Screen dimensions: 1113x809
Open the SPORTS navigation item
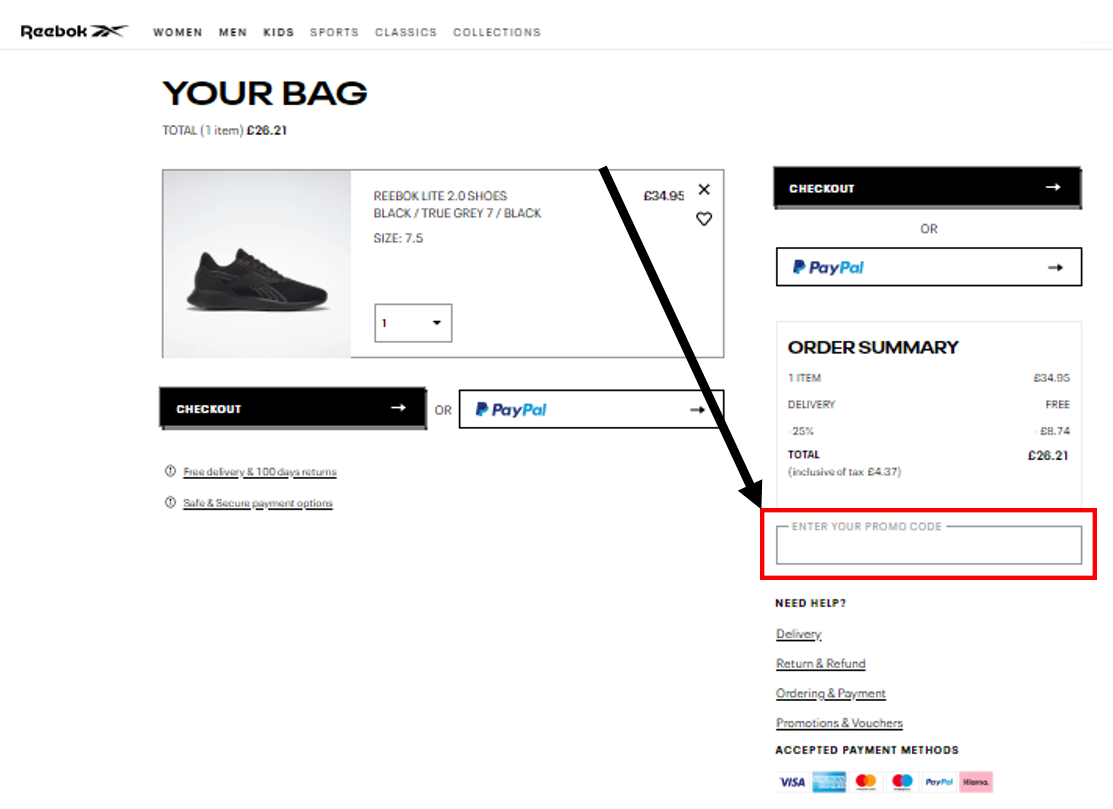click(334, 32)
